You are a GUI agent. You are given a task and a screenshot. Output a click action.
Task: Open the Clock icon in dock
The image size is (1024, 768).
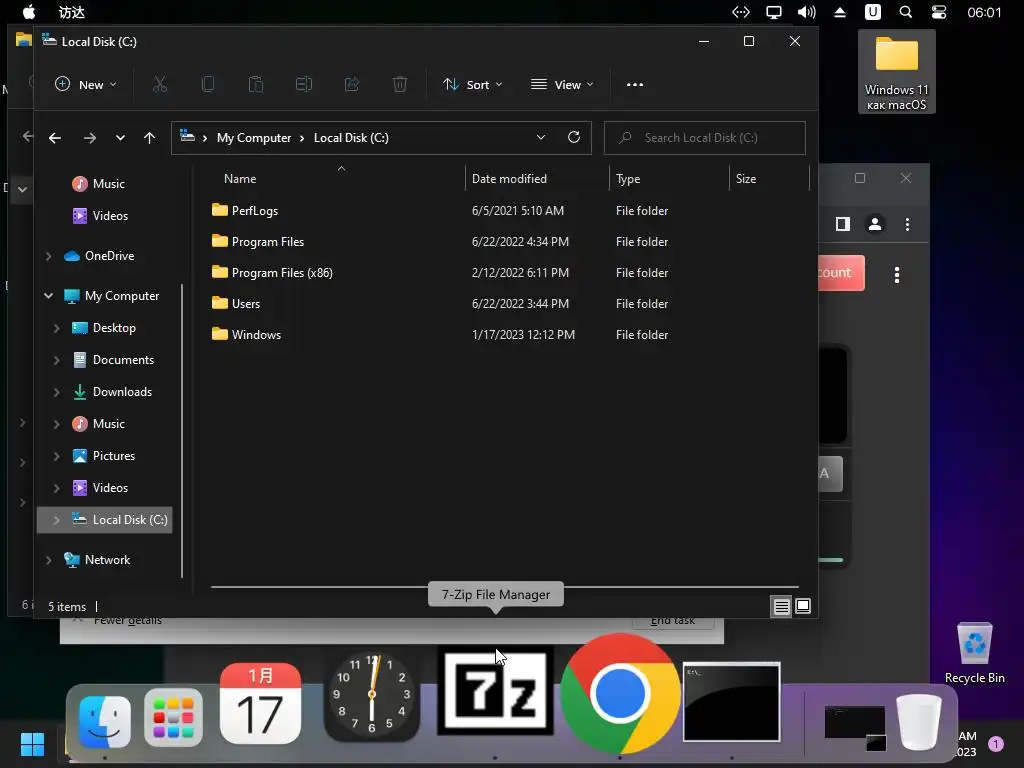click(x=372, y=697)
